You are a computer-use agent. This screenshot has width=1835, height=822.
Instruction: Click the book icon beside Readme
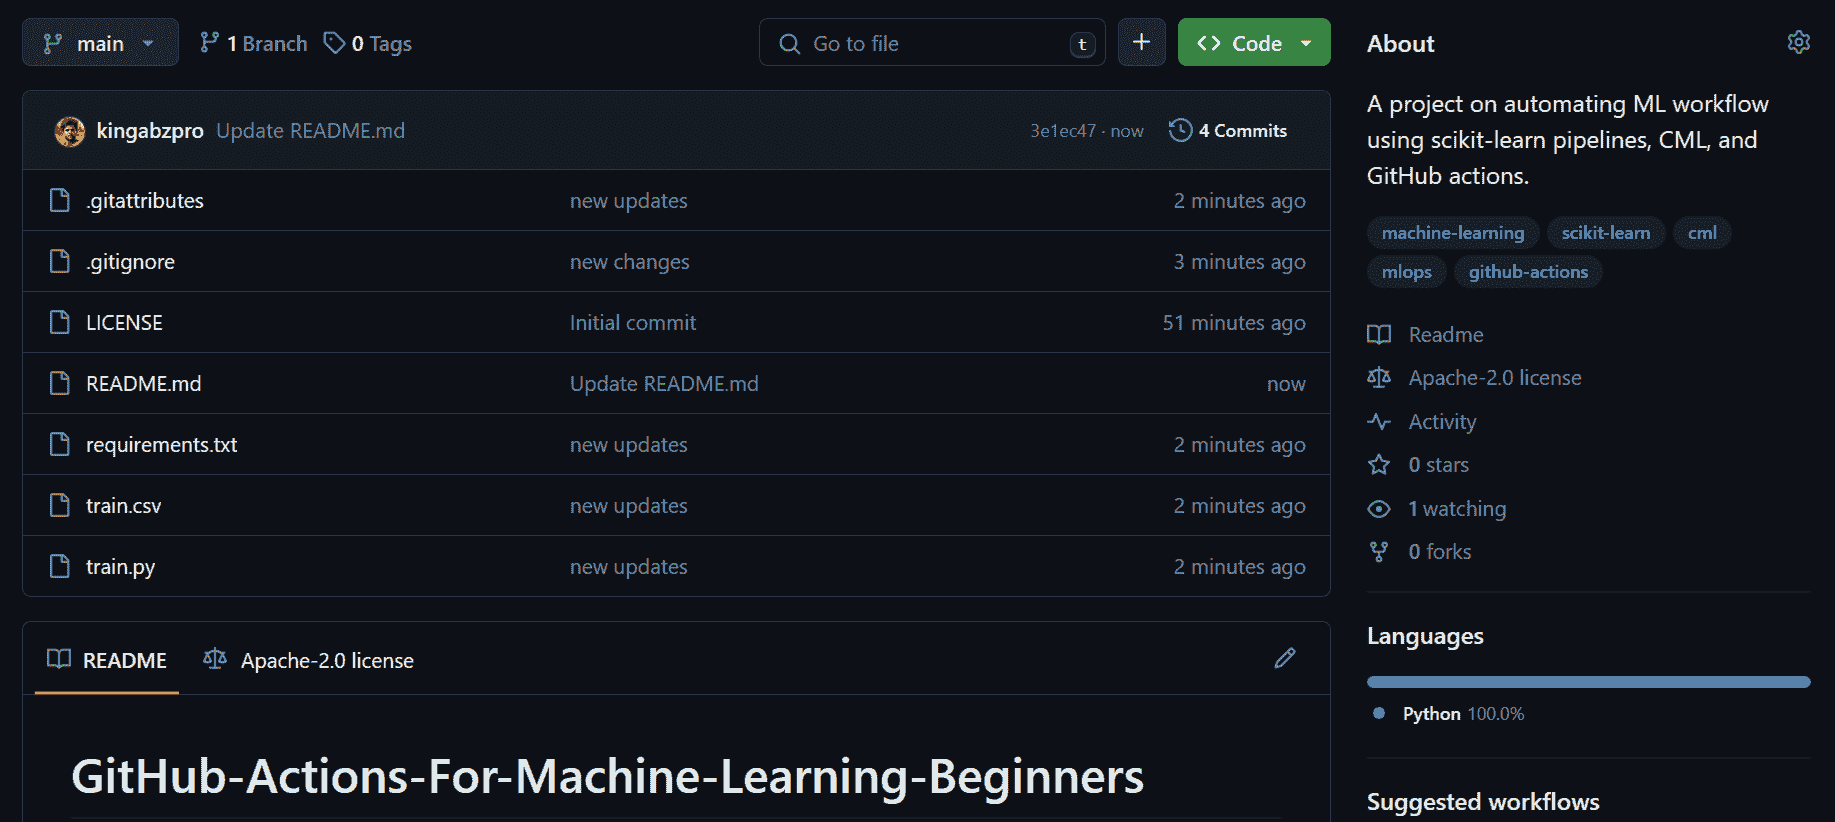pyautogui.click(x=1379, y=335)
